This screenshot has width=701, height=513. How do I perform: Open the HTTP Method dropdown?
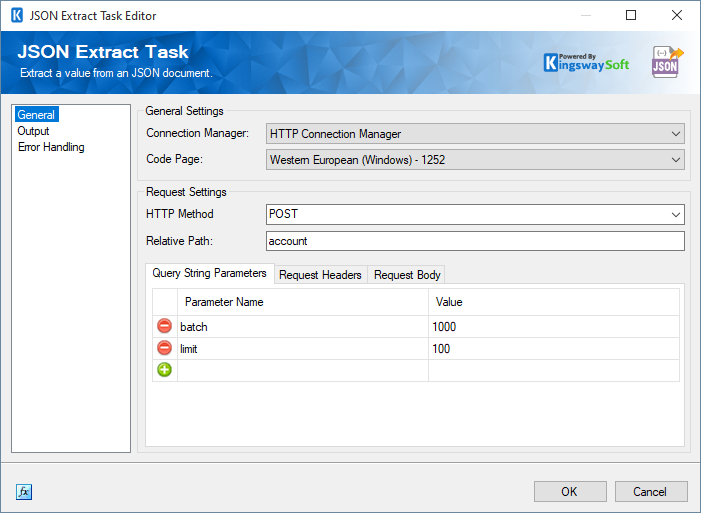click(x=475, y=214)
